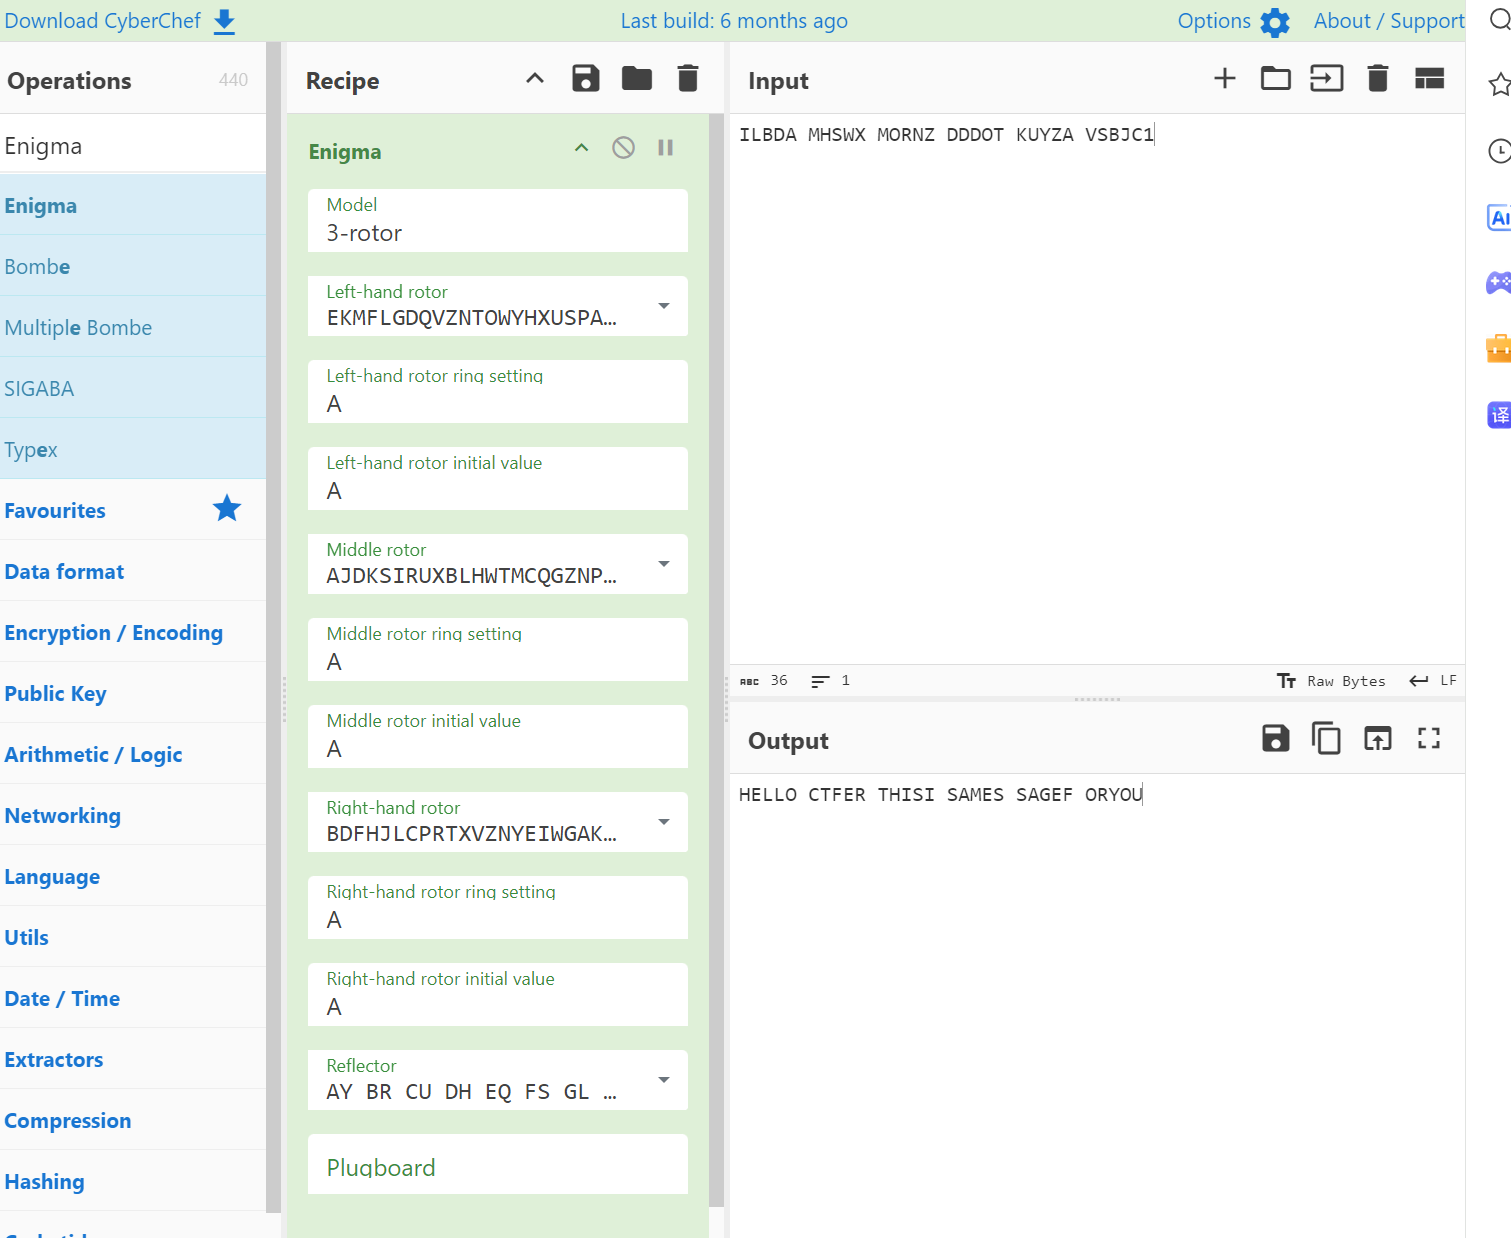
Task: Edit the Middle rotor initial value
Action: [x=498, y=736]
